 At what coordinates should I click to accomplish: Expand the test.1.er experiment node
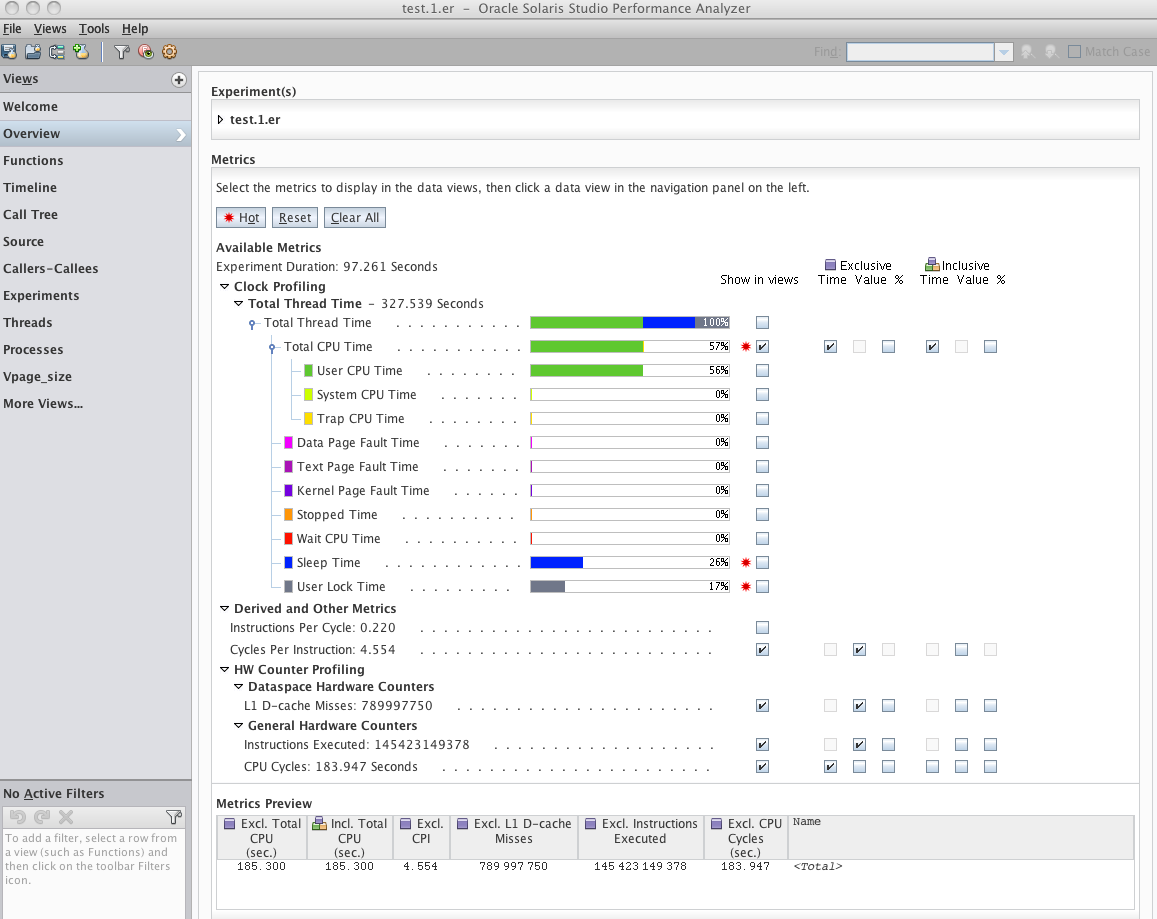point(220,120)
